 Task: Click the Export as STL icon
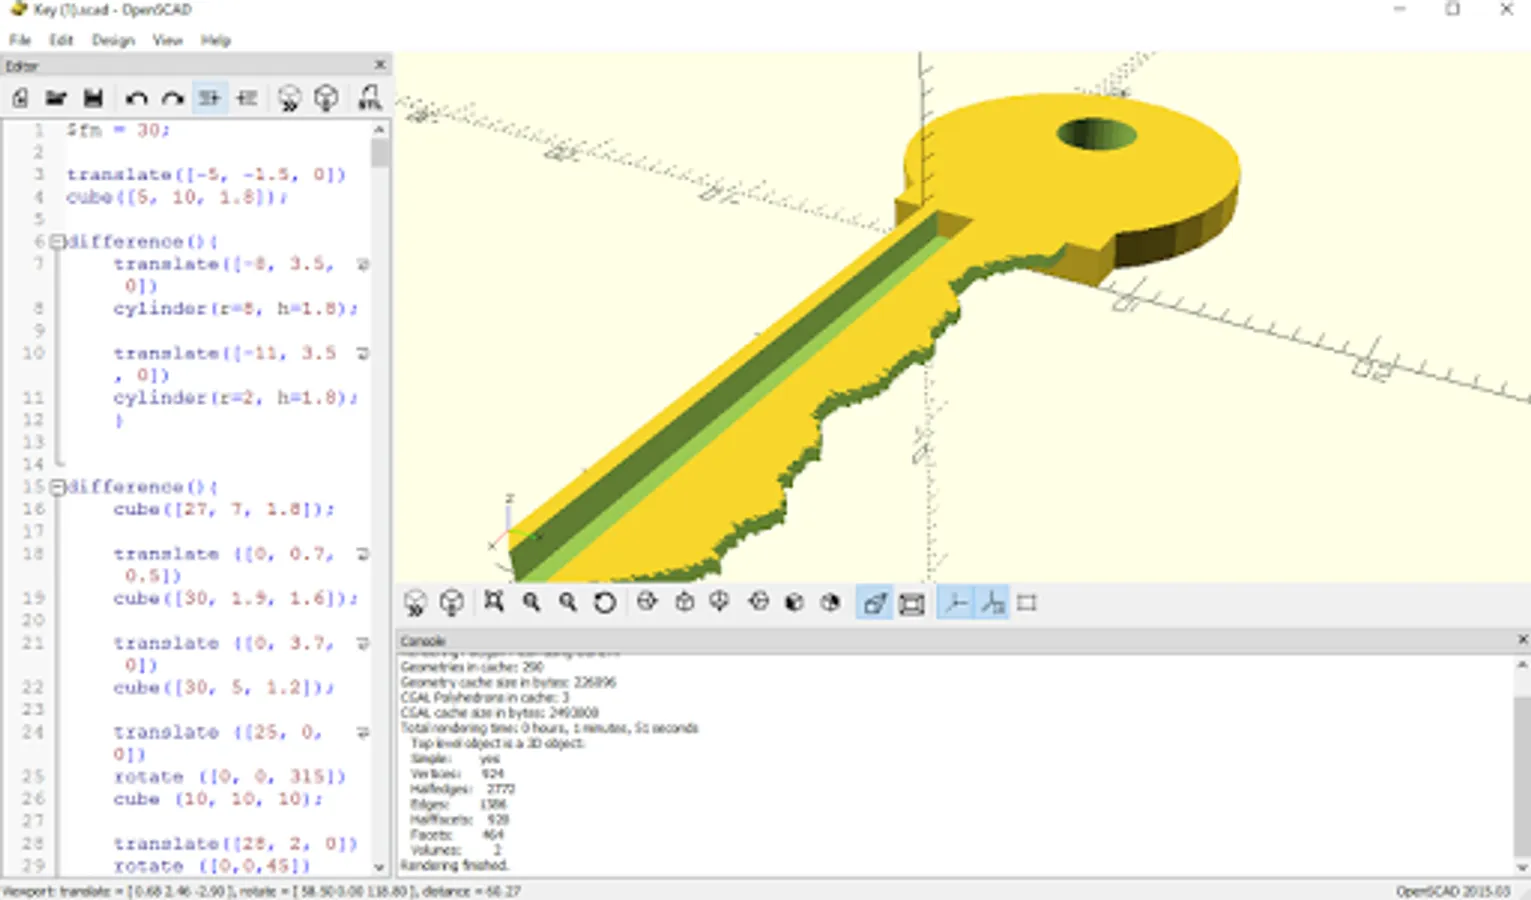369,98
